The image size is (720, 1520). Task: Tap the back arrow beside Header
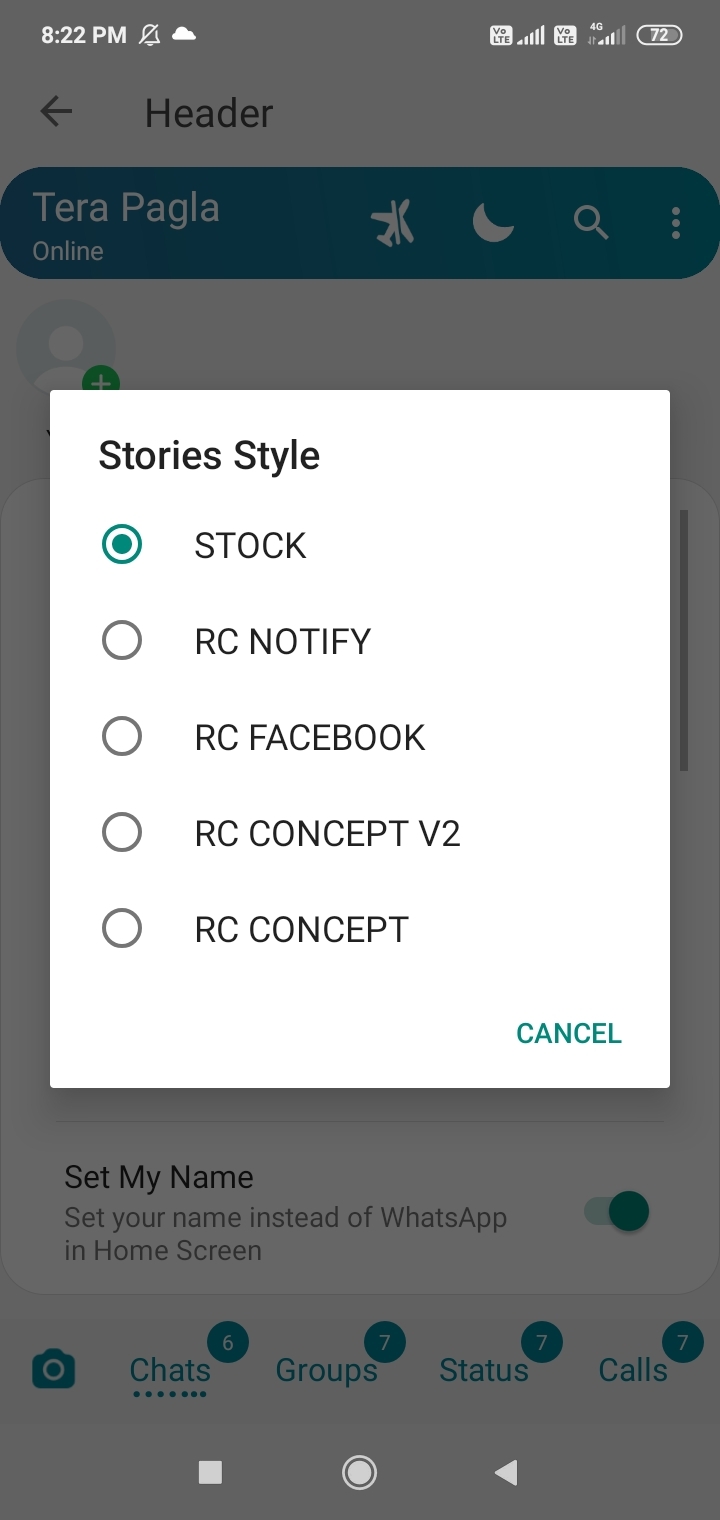click(x=56, y=112)
